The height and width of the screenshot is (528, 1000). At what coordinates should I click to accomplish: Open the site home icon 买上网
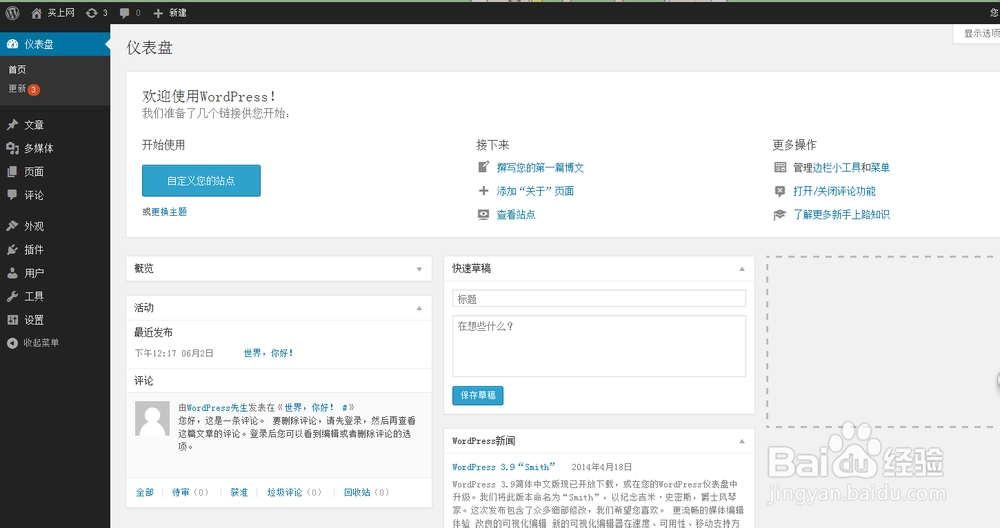point(36,13)
